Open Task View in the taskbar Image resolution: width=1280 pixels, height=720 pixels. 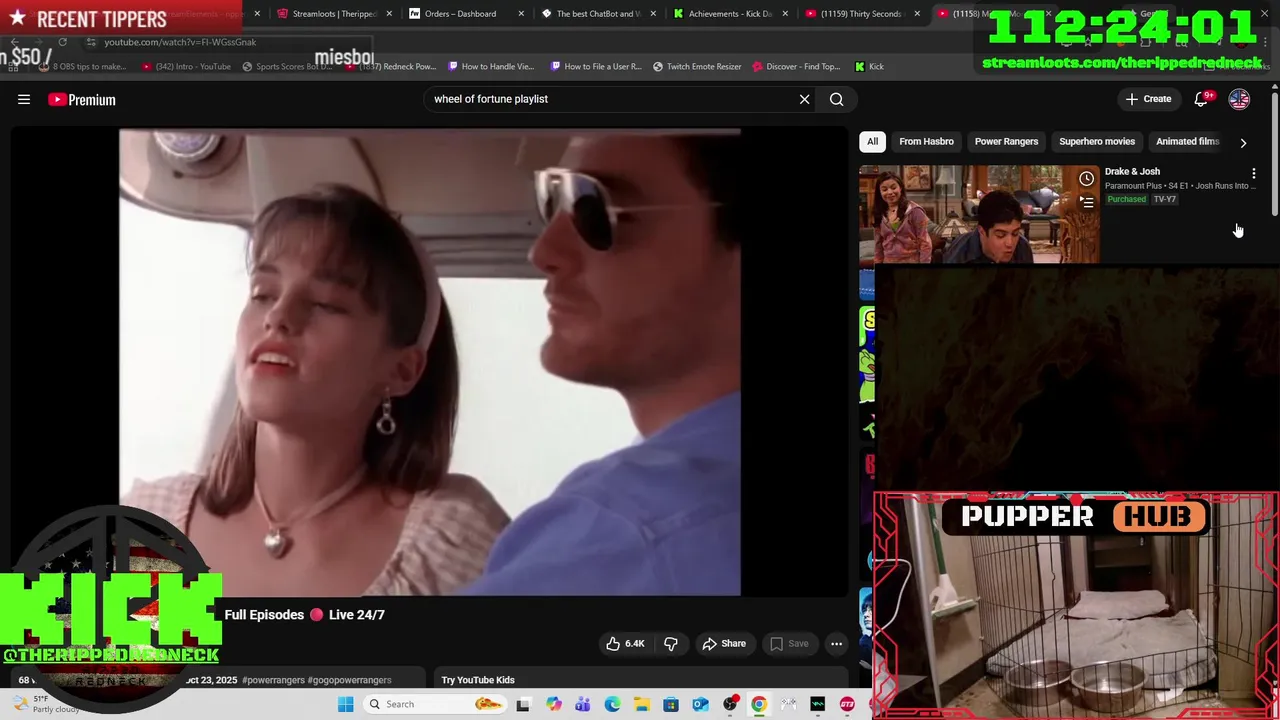(523, 704)
